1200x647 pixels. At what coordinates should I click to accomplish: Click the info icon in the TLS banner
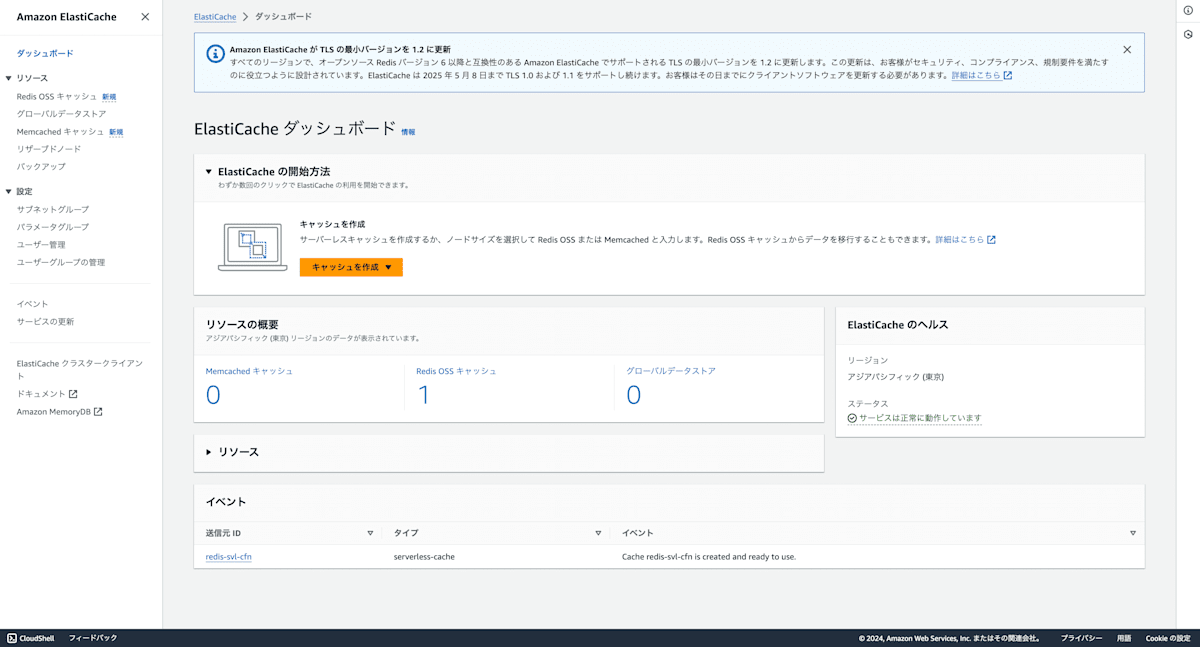tap(215, 53)
